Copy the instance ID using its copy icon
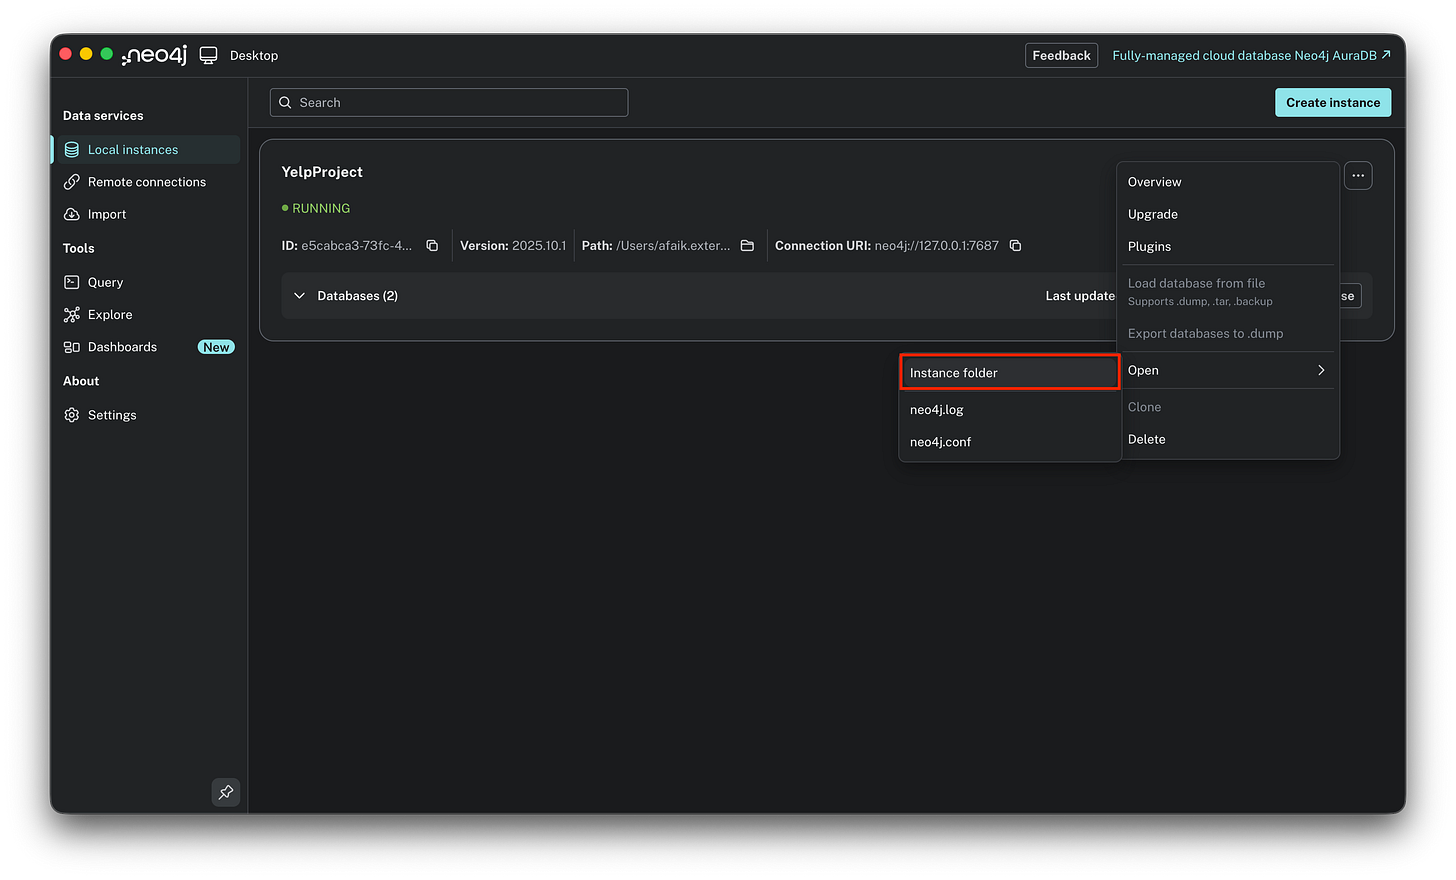Viewport: 1456px width, 880px height. coord(431,245)
